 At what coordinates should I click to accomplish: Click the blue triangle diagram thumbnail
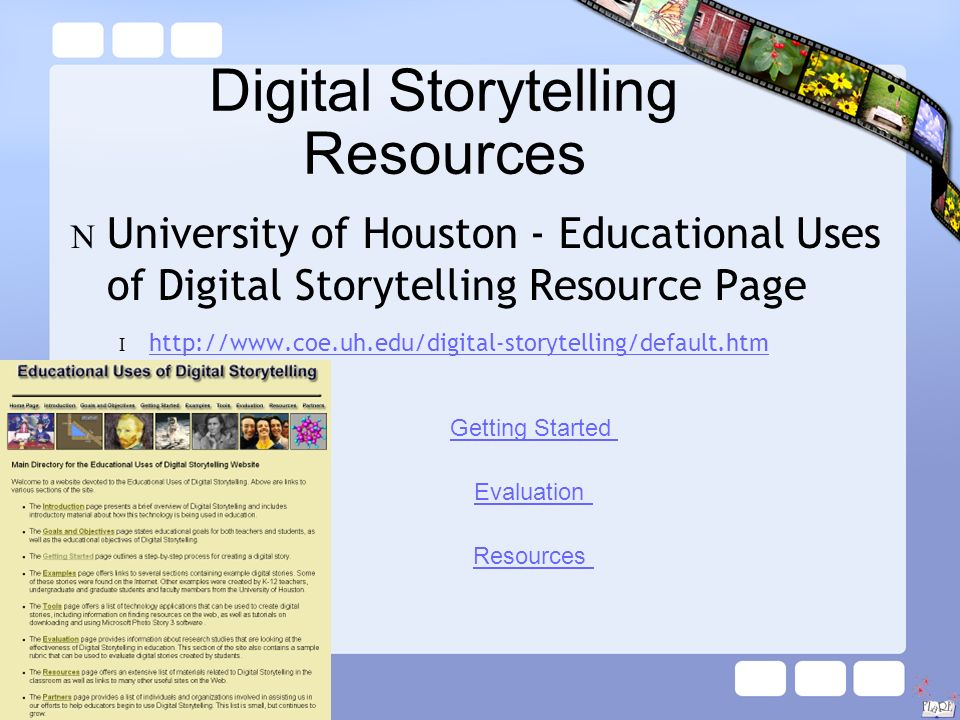coord(79,431)
